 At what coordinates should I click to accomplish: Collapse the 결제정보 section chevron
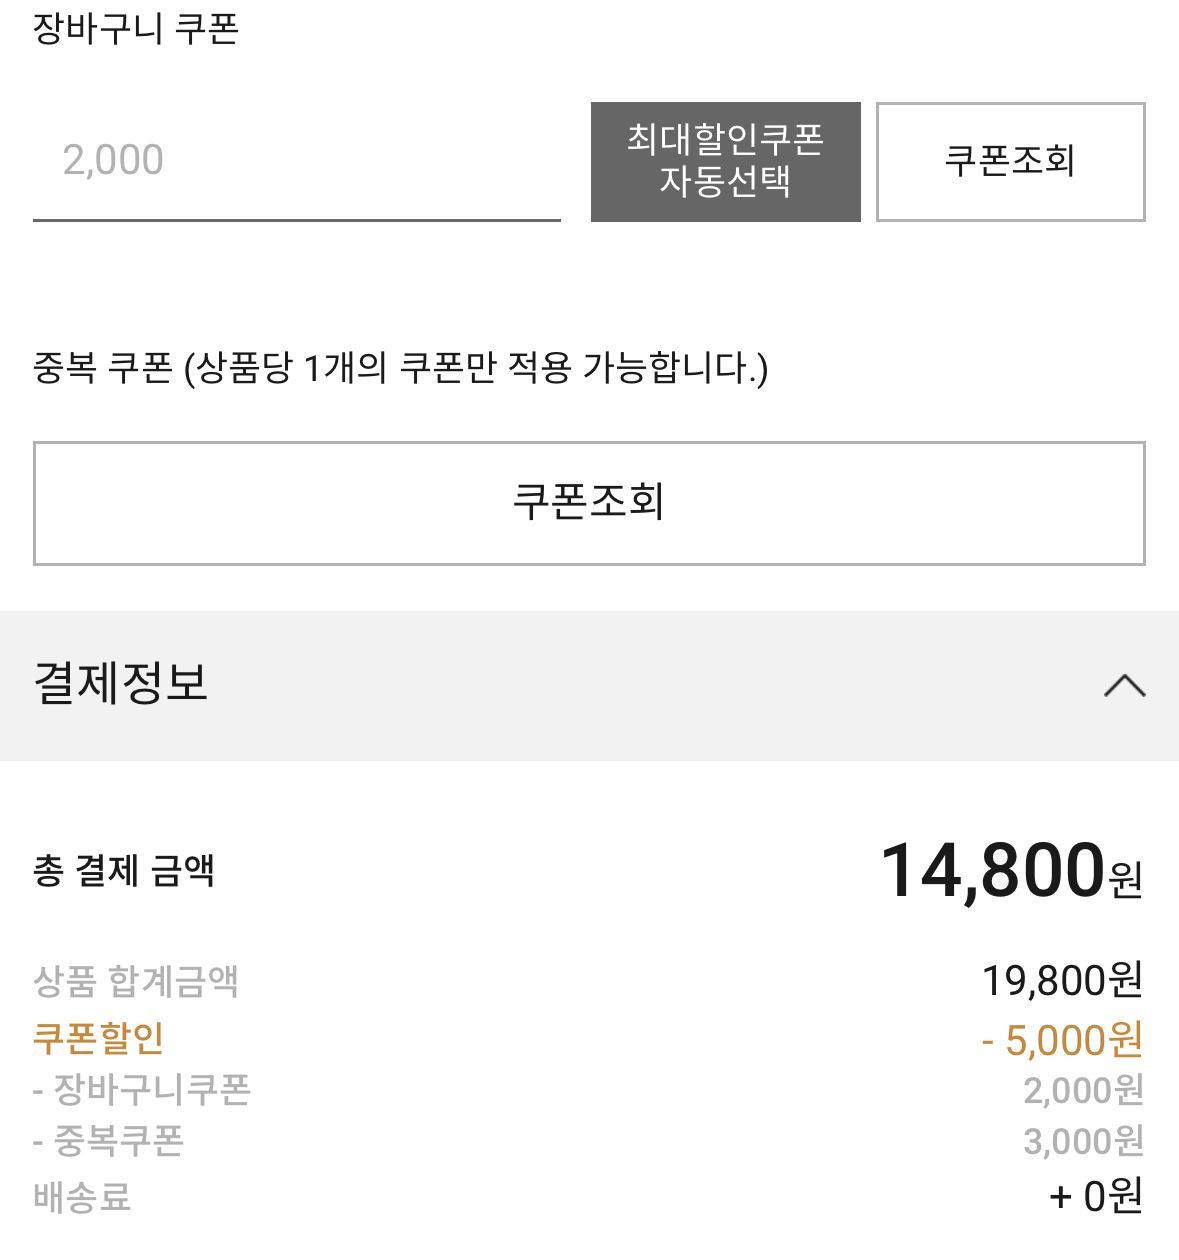coord(1124,686)
